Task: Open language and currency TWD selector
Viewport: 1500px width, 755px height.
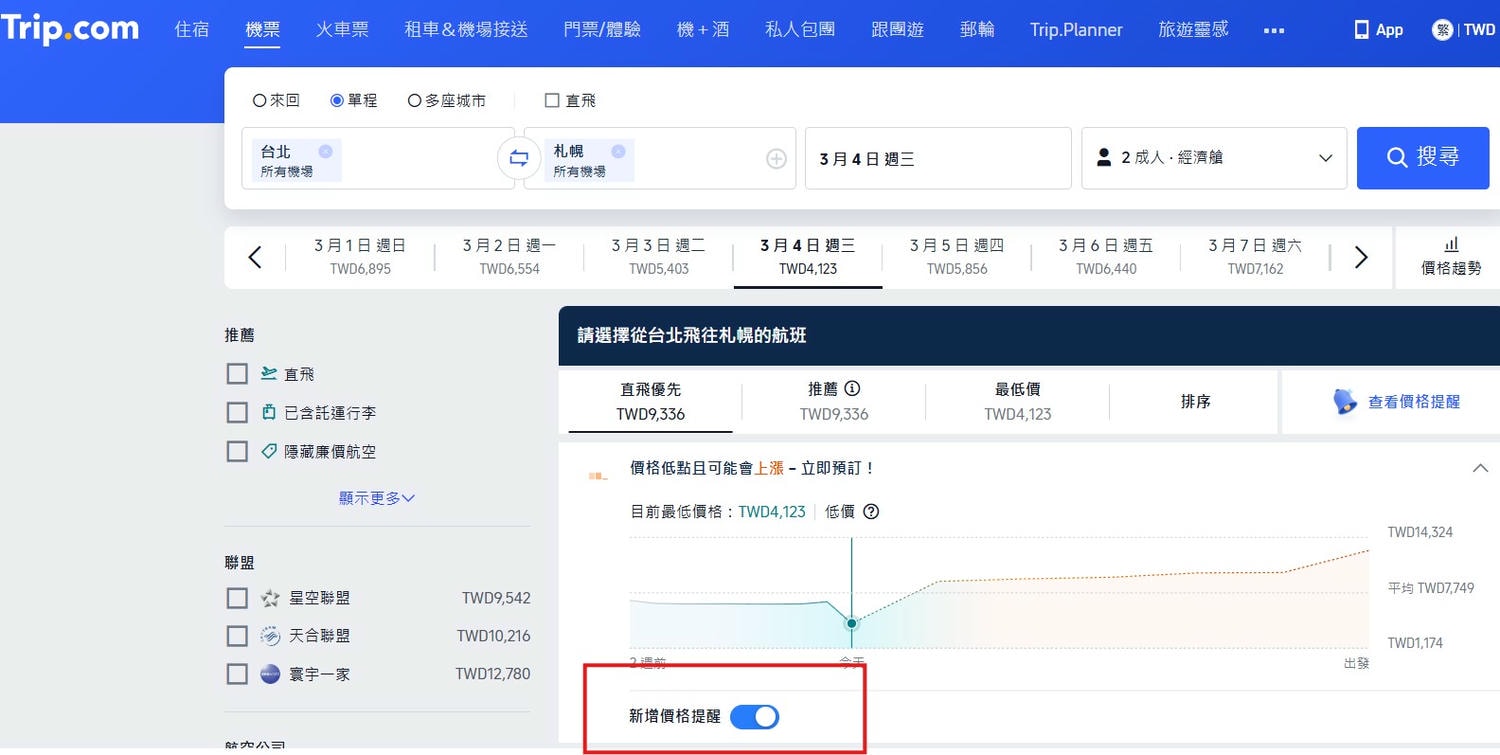Action: pos(1464,30)
